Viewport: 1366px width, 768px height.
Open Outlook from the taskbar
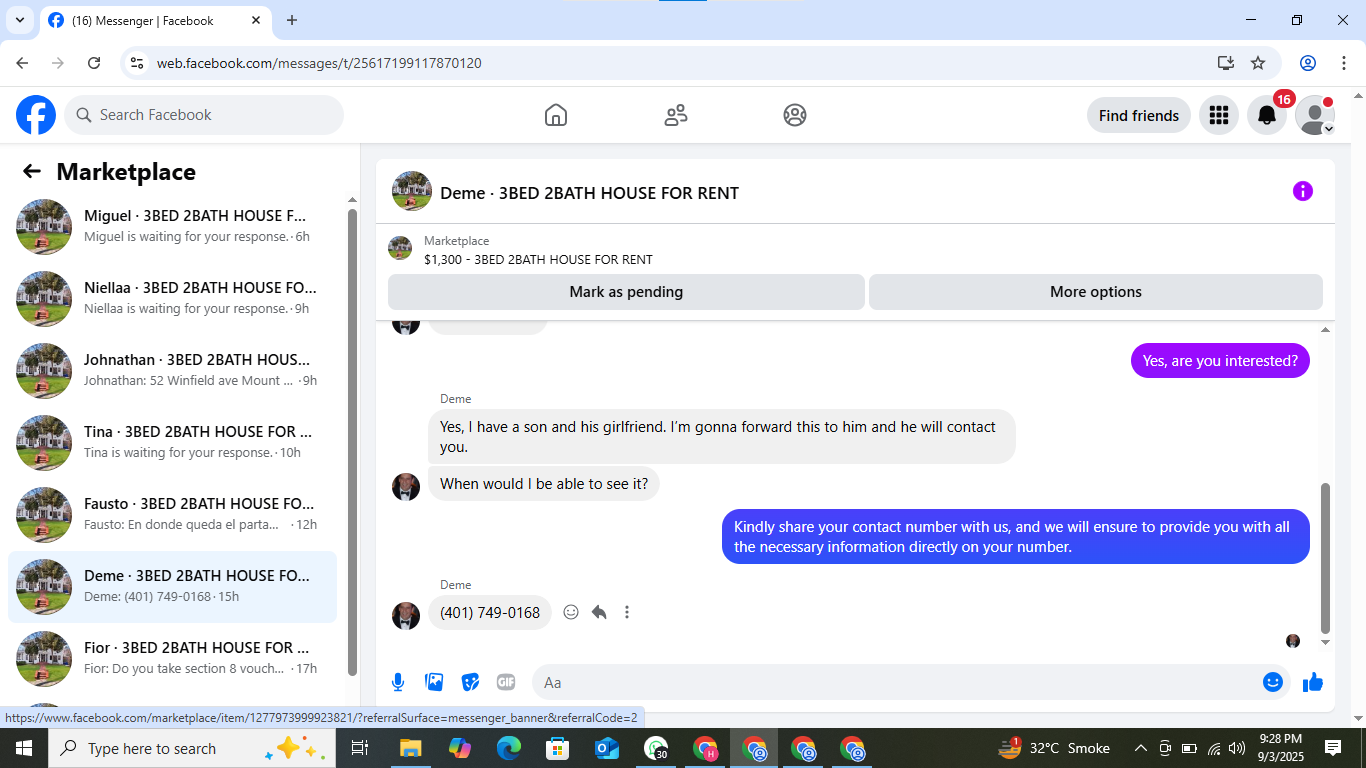pos(607,748)
